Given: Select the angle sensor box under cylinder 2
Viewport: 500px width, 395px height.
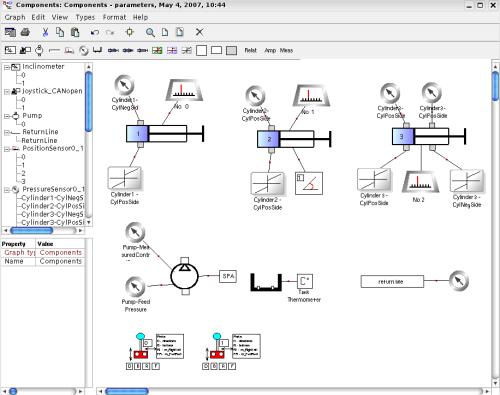Looking at the screenshot, I should click(309, 183).
